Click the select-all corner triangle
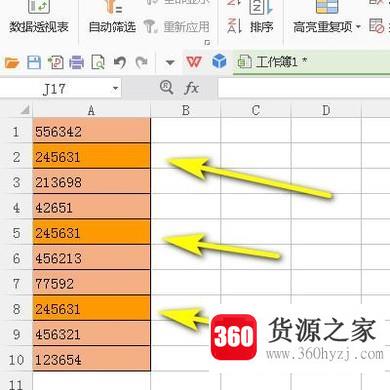The height and width of the screenshot is (390, 390). [x=25, y=110]
